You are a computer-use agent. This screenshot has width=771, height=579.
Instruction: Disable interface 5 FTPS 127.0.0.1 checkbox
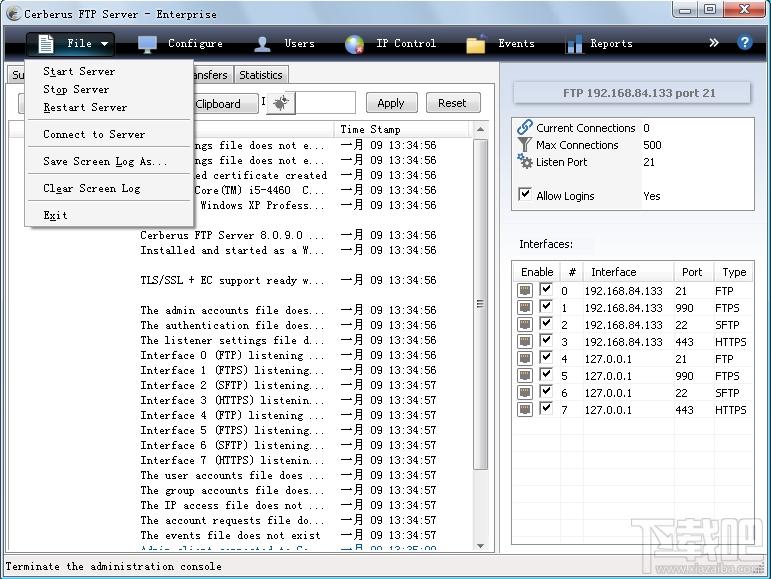(x=546, y=374)
